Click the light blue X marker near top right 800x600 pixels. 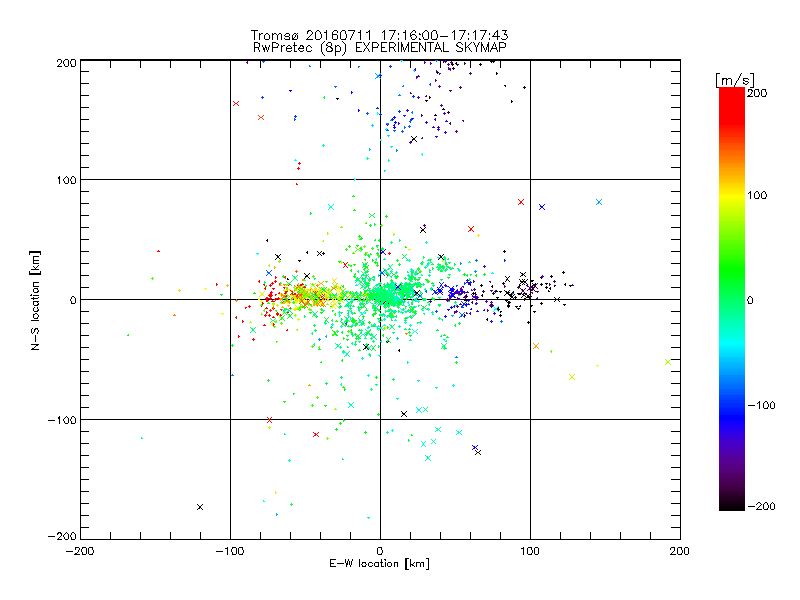coord(599,202)
